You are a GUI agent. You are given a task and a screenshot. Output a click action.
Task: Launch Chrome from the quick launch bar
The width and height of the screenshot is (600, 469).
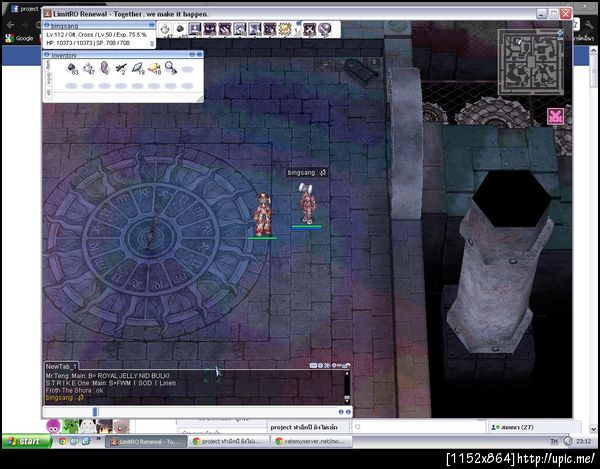(62, 441)
